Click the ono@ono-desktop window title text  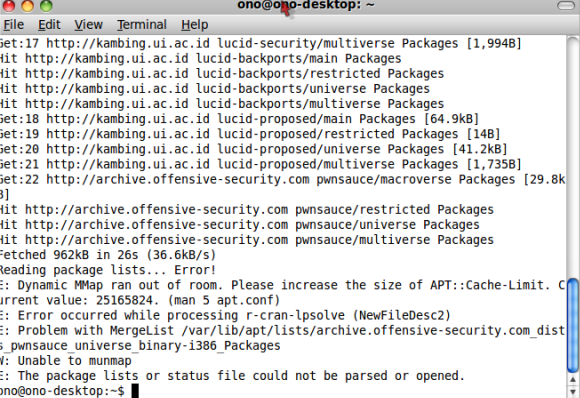(306, 5)
